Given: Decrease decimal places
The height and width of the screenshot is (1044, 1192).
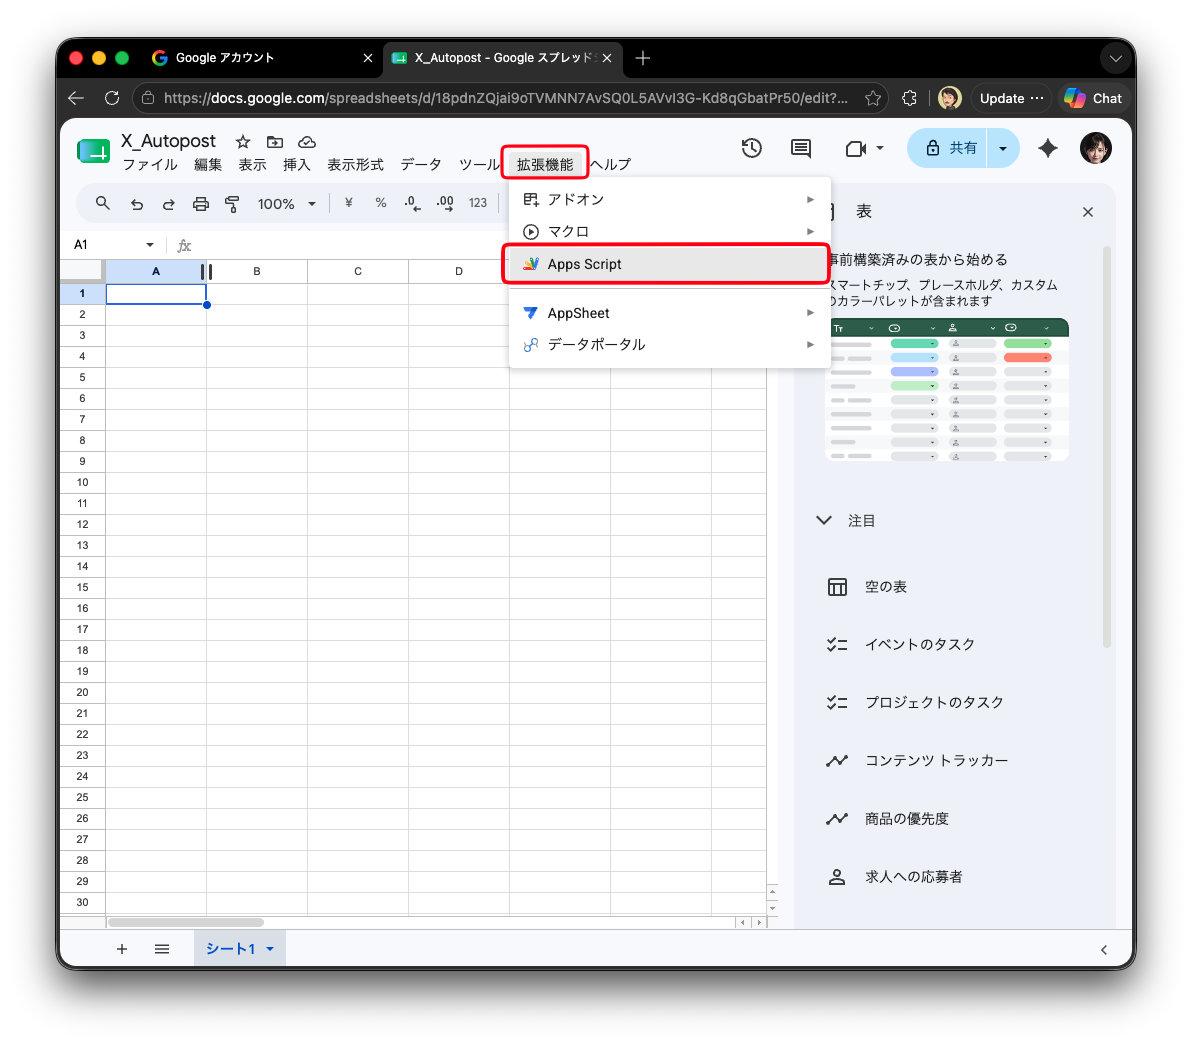Looking at the screenshot, I should [x=412, y=203].
